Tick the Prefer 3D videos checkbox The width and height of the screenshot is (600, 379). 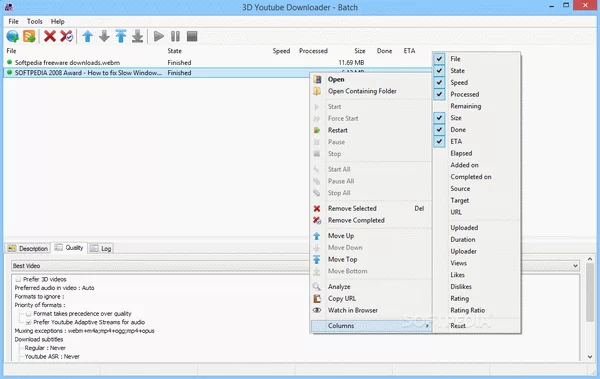[x=18, y=279]
